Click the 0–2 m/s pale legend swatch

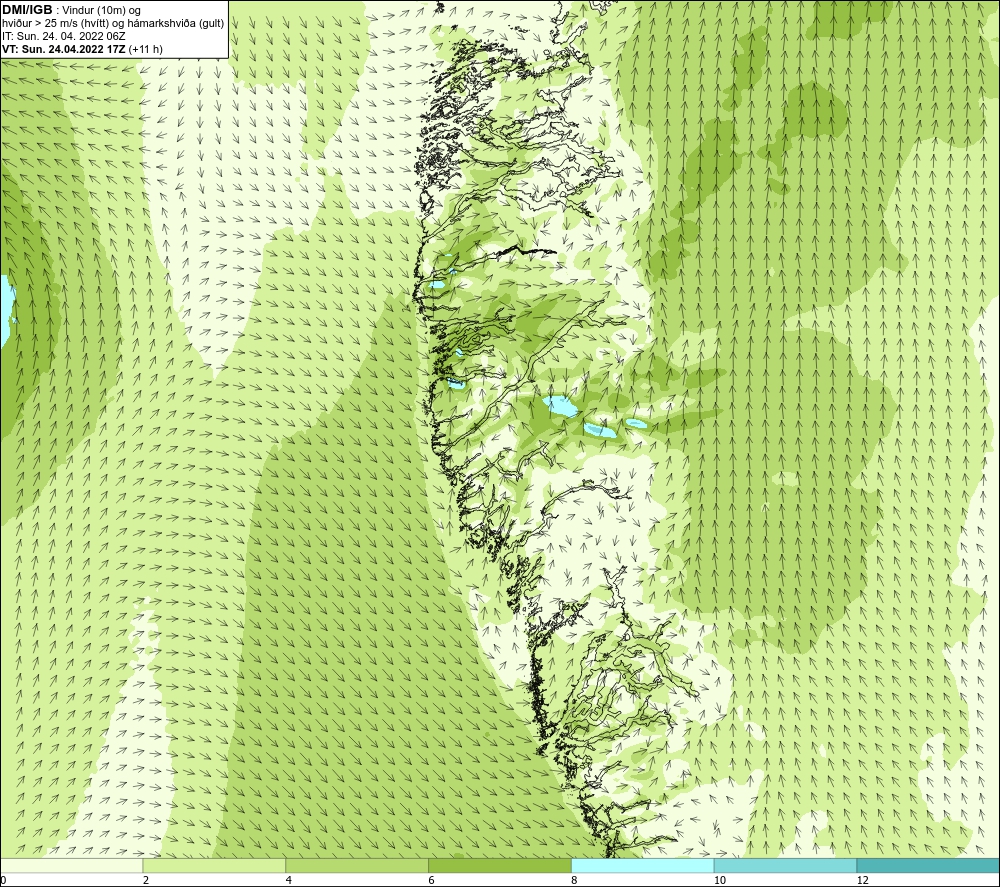click(x=71, y=866)
